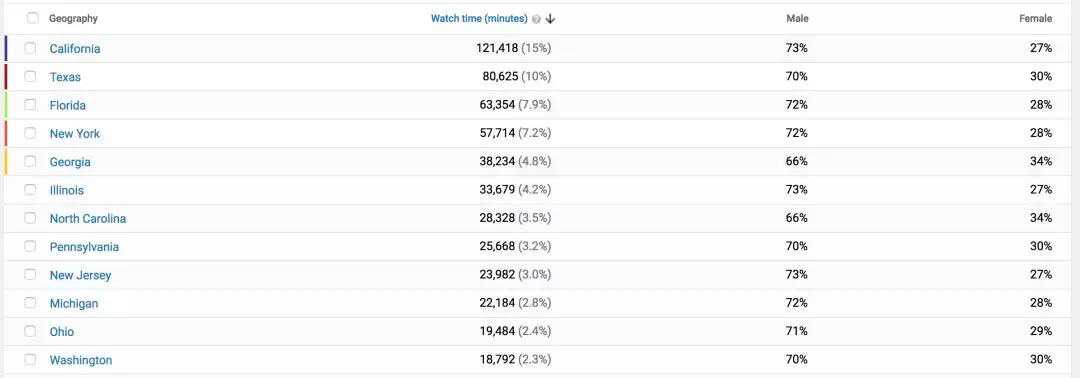Click the Pennsylvania link

[x=84, y=246]
